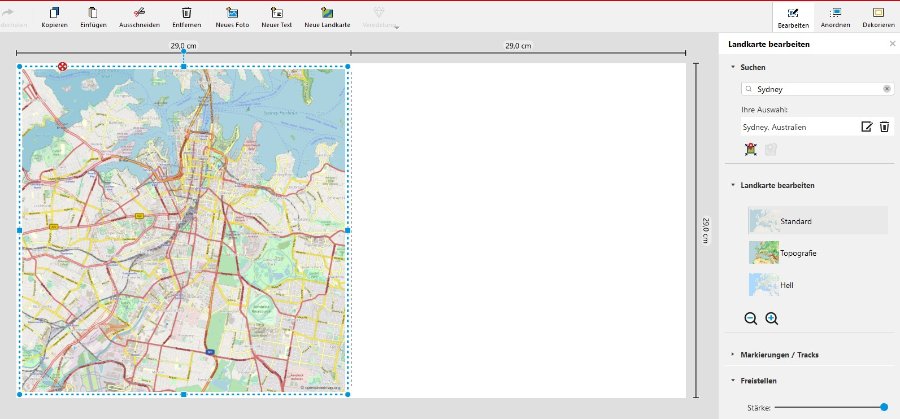Add a text box with Neuer Text
Screen dimensions: 900x419
point(277,13)
